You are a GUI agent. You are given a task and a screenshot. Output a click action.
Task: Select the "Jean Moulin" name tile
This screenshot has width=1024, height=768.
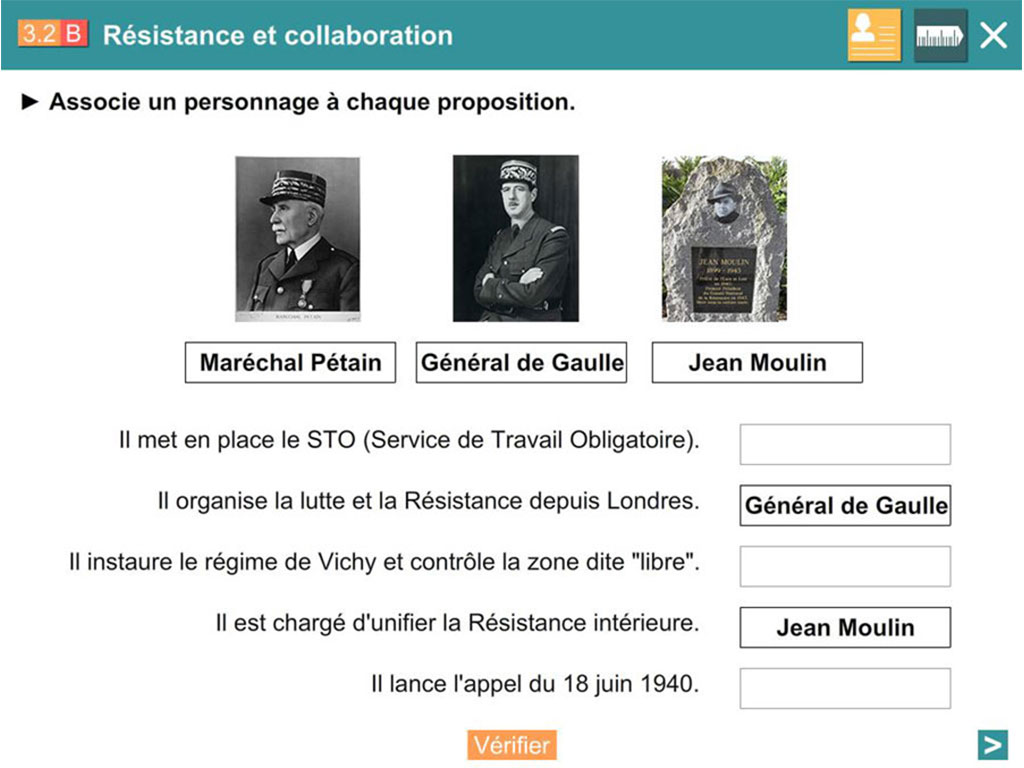[x=756, y=362]
